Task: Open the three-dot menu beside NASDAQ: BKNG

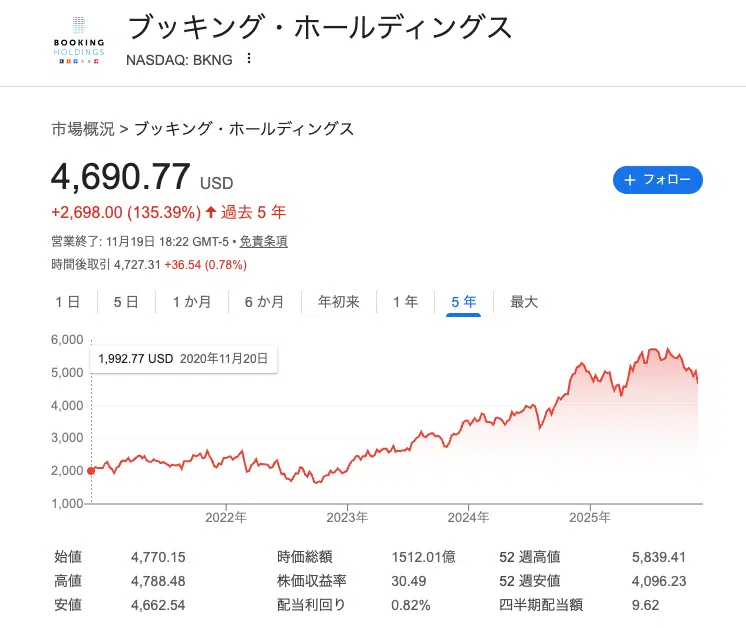Action: [x=249, y=59]
